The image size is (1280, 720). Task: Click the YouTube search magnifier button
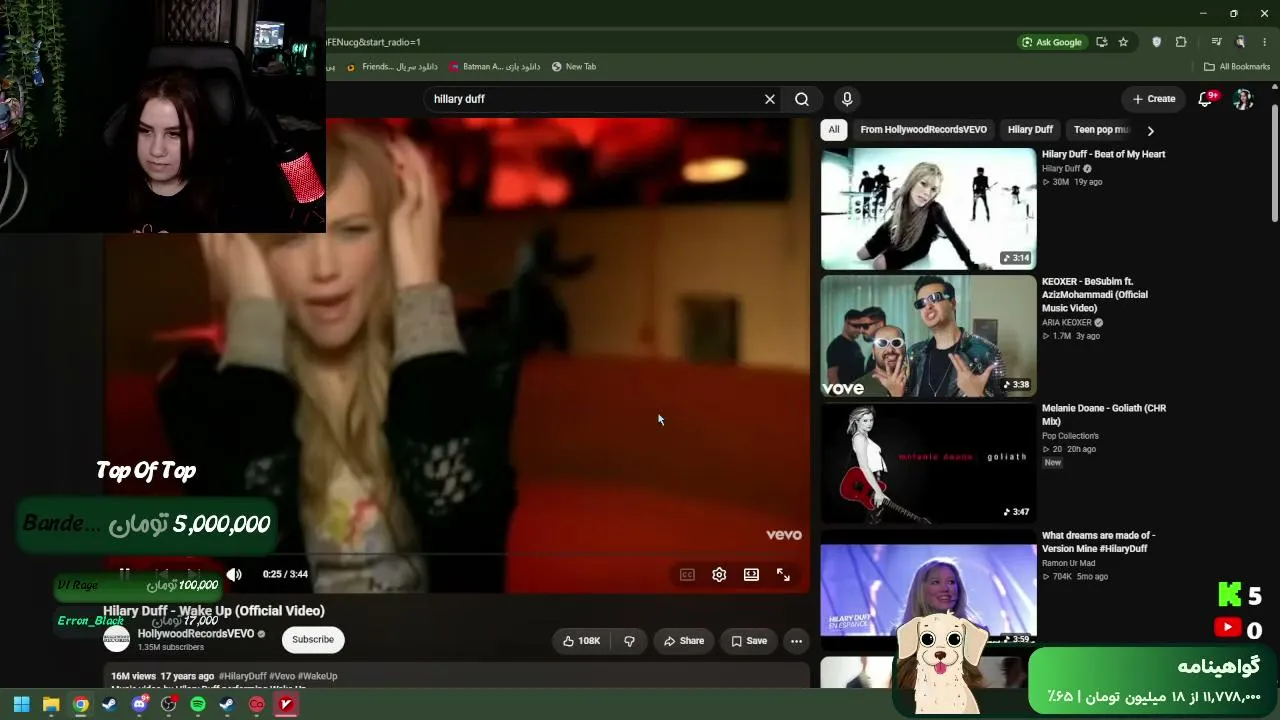click(x=802, y=99)
